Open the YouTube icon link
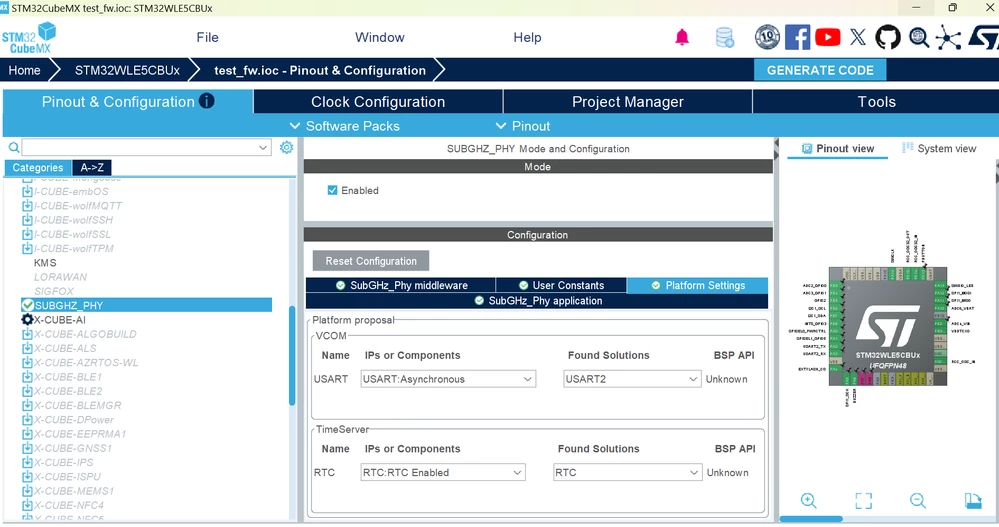 click(x=827, y=38)
